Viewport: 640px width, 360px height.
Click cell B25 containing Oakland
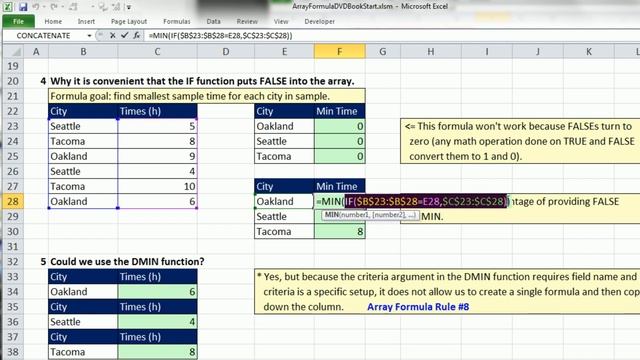pyautogui.click(x=83, y=156)
